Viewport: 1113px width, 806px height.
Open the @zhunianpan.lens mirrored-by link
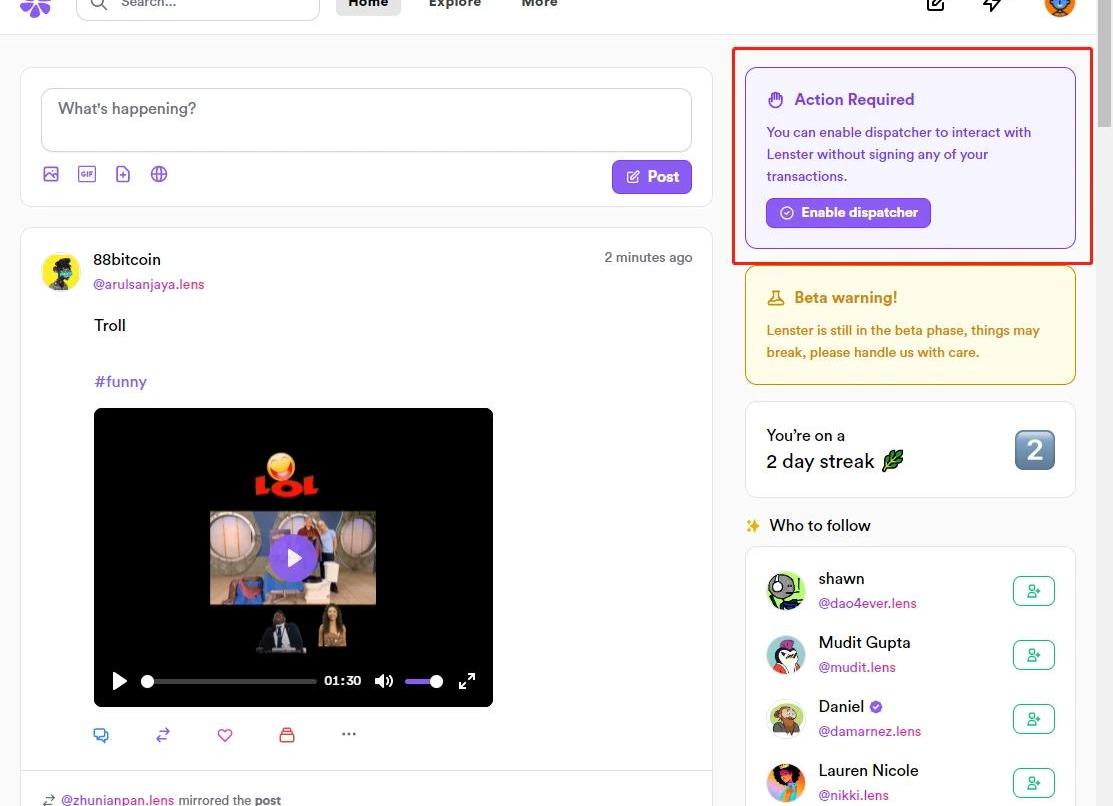tap(117, 800)
